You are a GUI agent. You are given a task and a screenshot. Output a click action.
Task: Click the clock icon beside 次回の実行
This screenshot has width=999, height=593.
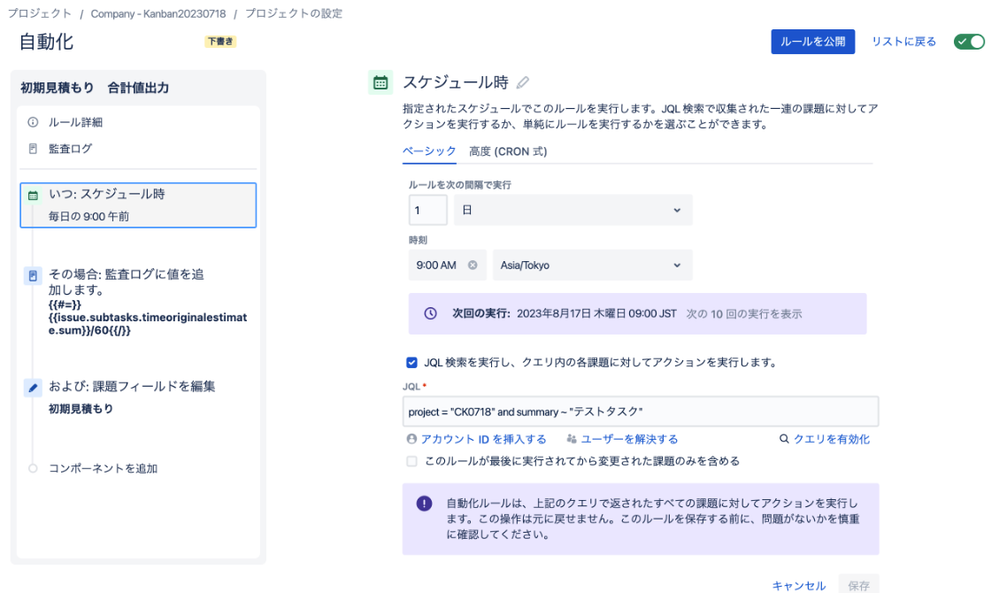(428, 313)
